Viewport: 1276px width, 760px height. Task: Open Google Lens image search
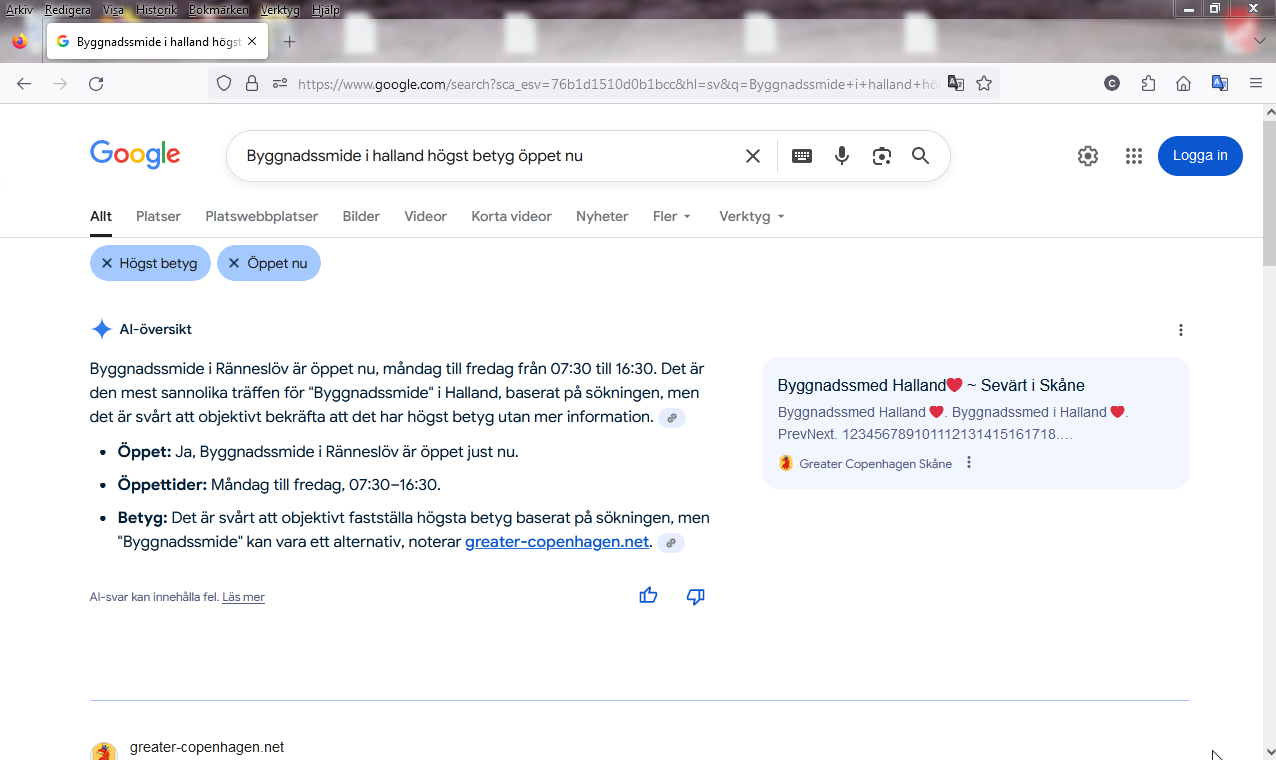tap(881, 156)
